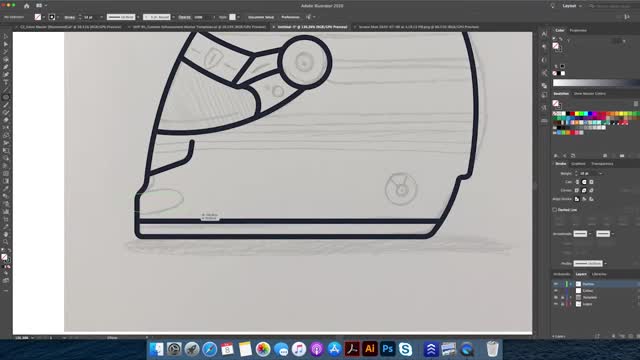Screen dimensions: 640x360
Task: Select the Hand tool
Action: (6, 234)
